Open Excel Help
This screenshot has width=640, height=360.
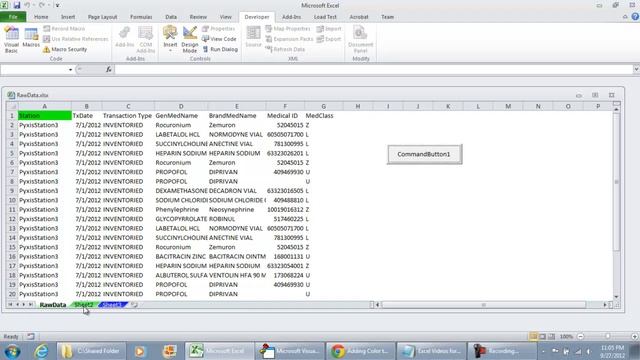[635, 17]
